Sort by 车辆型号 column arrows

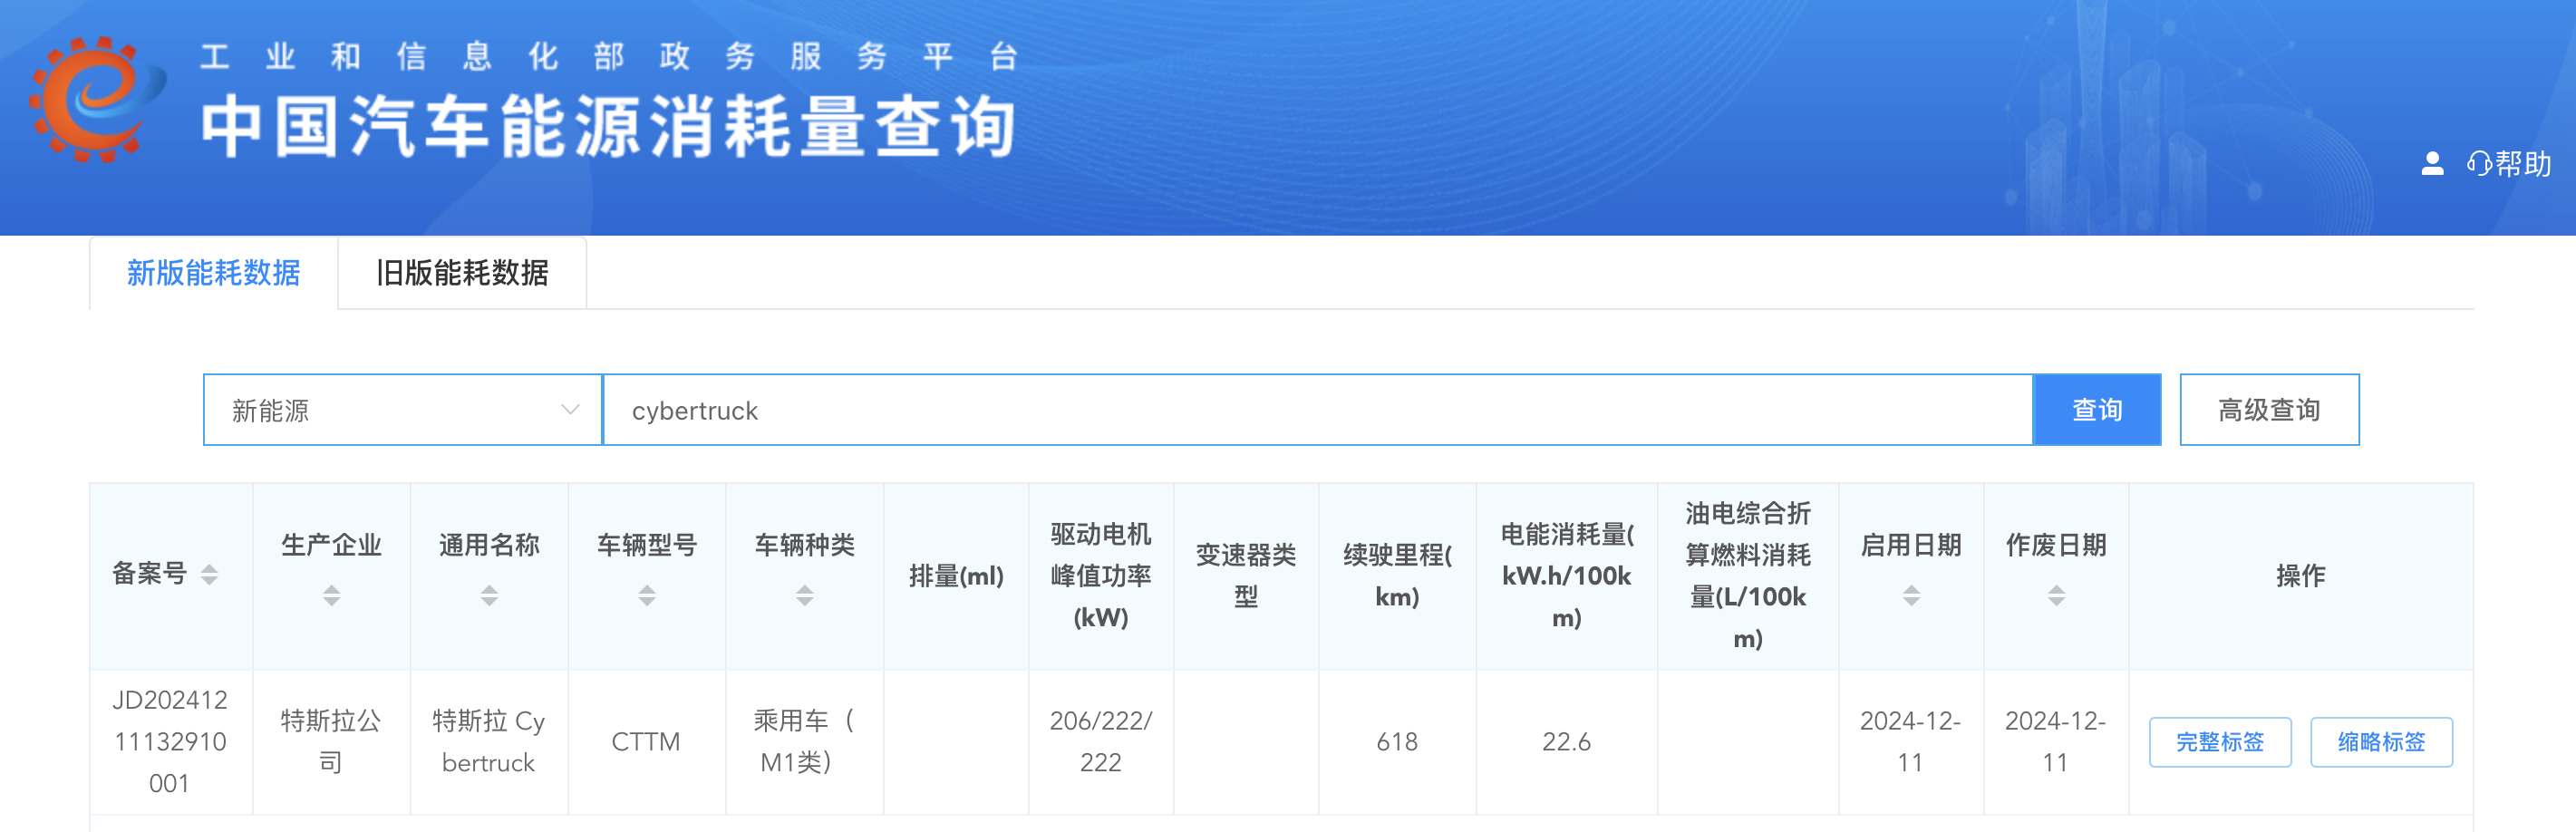(647, 596)
